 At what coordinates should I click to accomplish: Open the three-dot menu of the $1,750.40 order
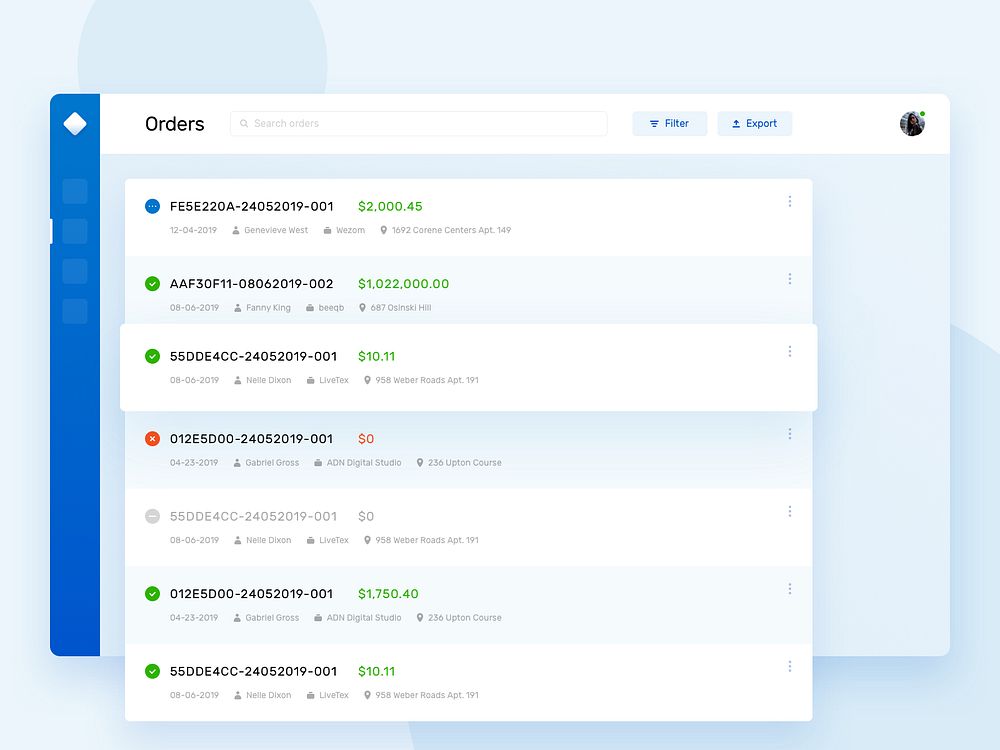790,589
